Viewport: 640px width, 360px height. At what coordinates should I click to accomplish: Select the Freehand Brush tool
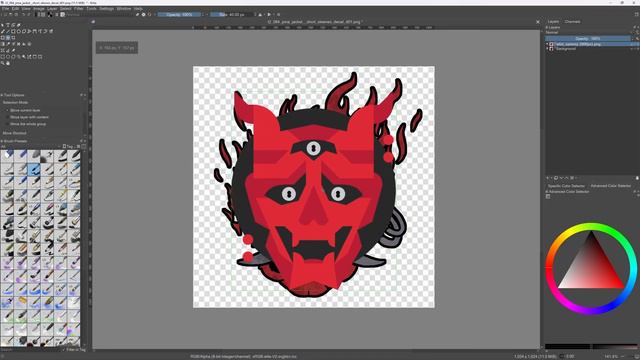click(2, 31)
